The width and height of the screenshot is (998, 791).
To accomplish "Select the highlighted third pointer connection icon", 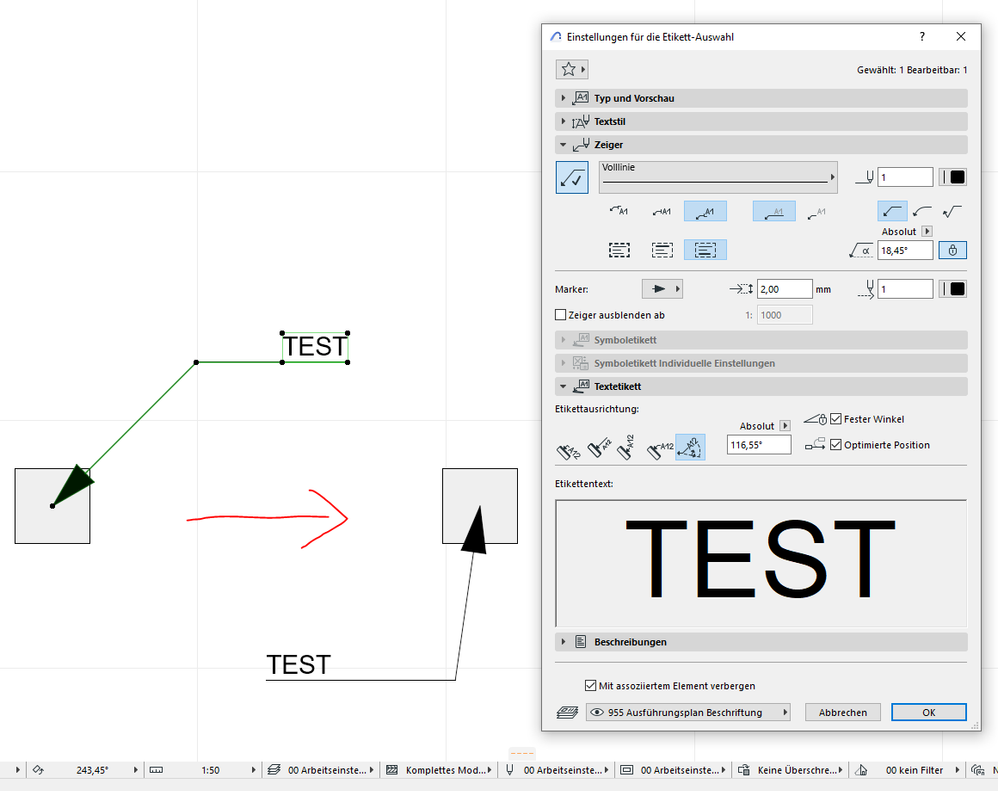I will tap(705, 211).
